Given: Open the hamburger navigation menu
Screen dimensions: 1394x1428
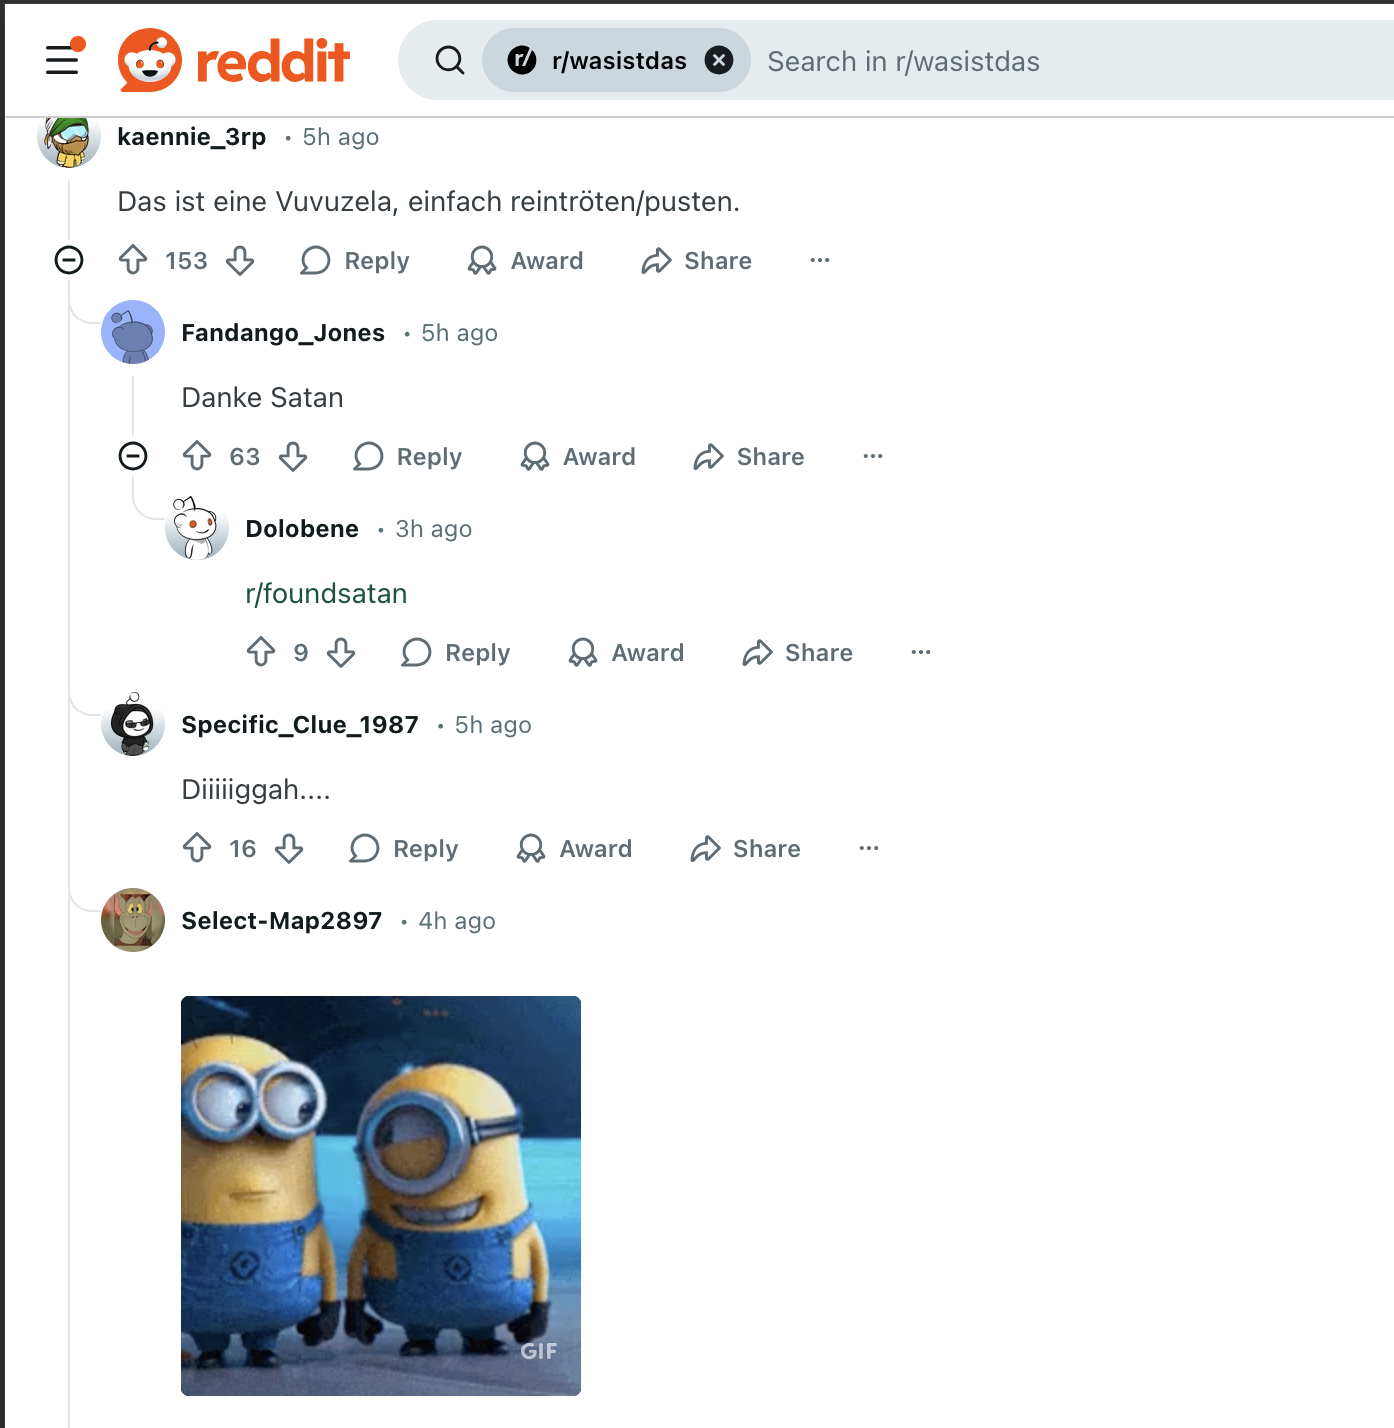Looking at the screenshot, I should tap(62, 60).
